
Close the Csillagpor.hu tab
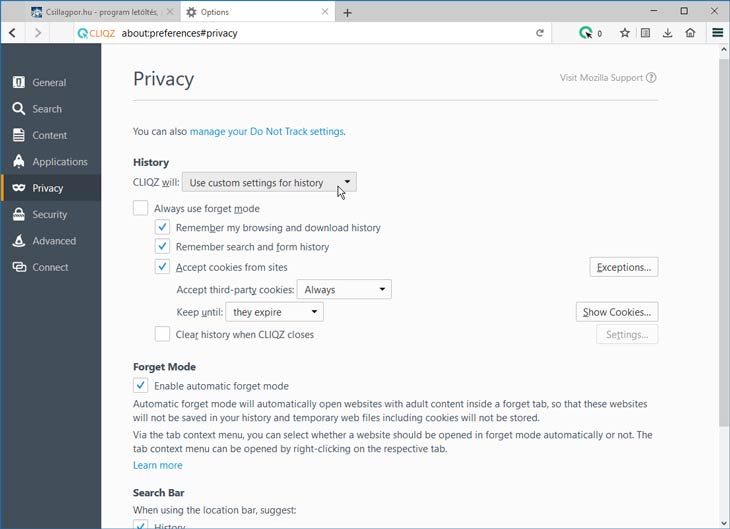click(x=170, y=12)
